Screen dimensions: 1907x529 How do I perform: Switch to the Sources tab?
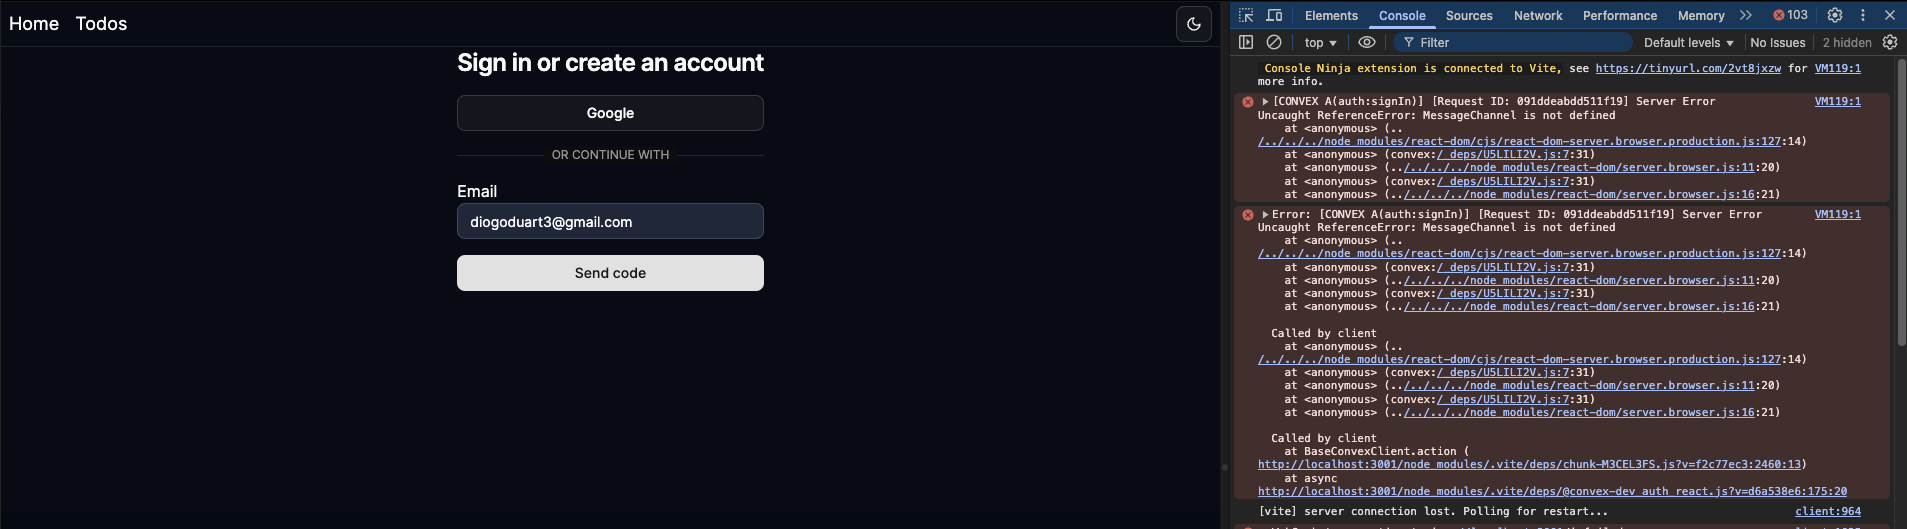coord(1469,15)
